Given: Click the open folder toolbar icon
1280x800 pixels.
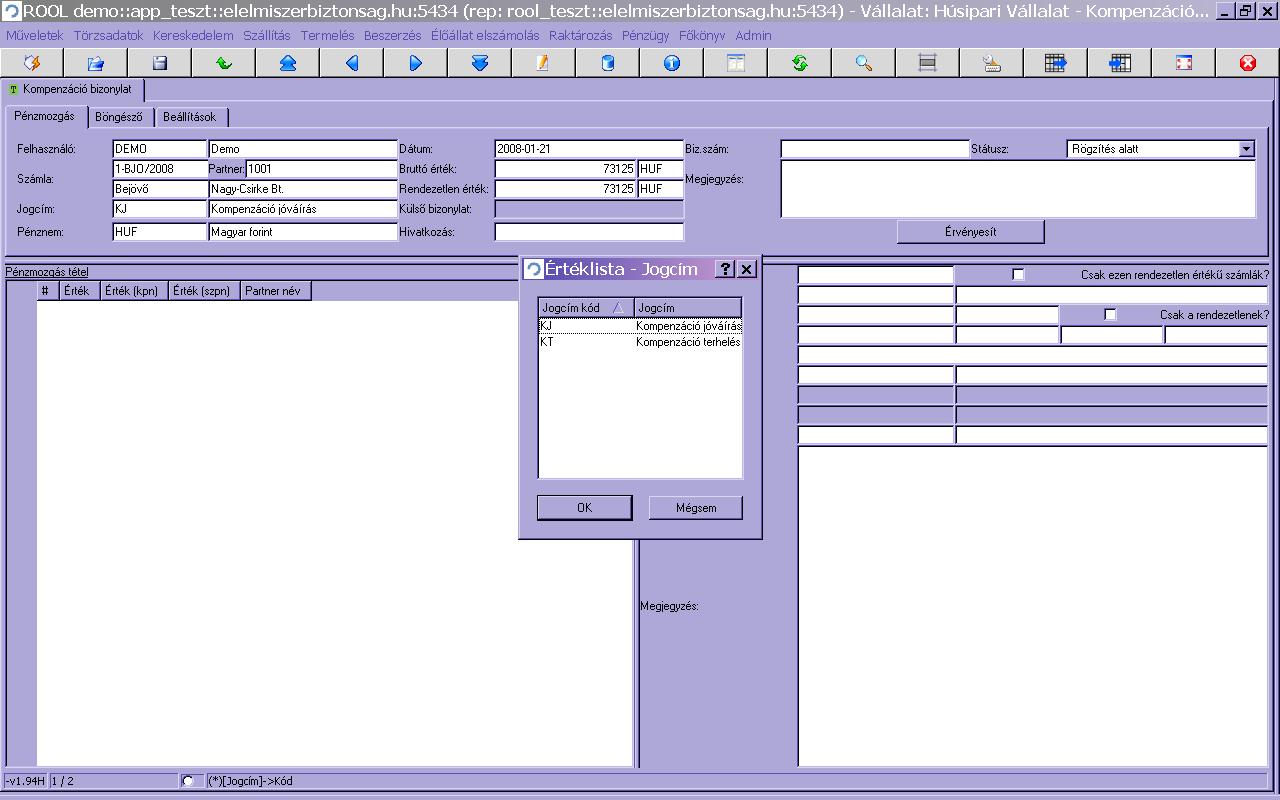Looking at the screenshot, I should [x=95, y=63].
